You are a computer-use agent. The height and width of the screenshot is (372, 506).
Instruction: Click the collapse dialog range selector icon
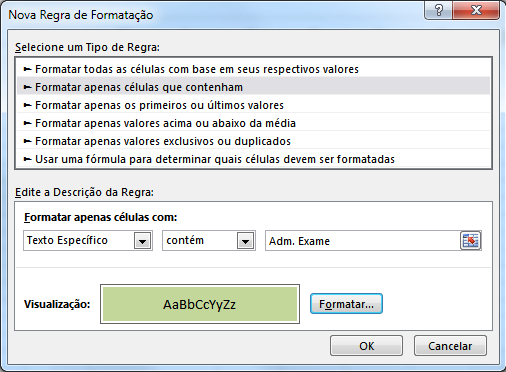[x=471, y=240]
